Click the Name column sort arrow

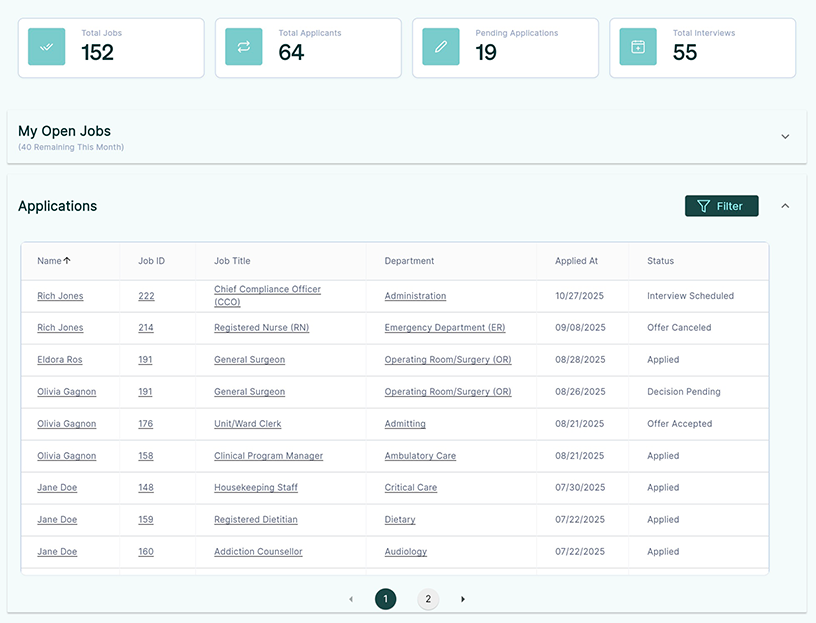(x=68, y=260)
